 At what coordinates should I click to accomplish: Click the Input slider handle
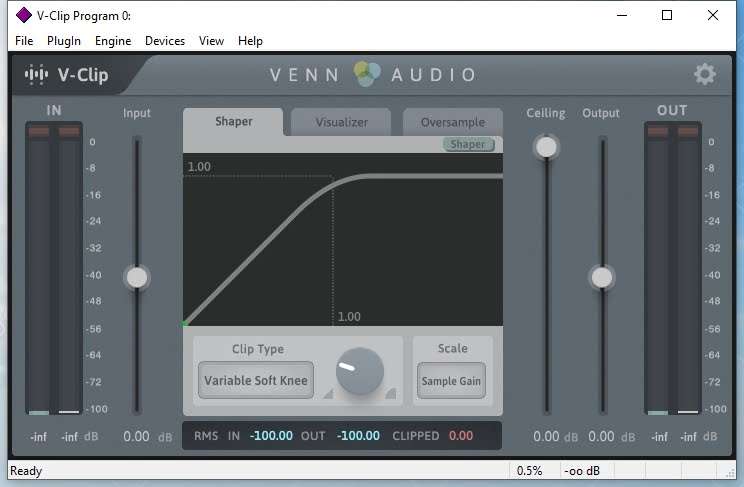137,278
